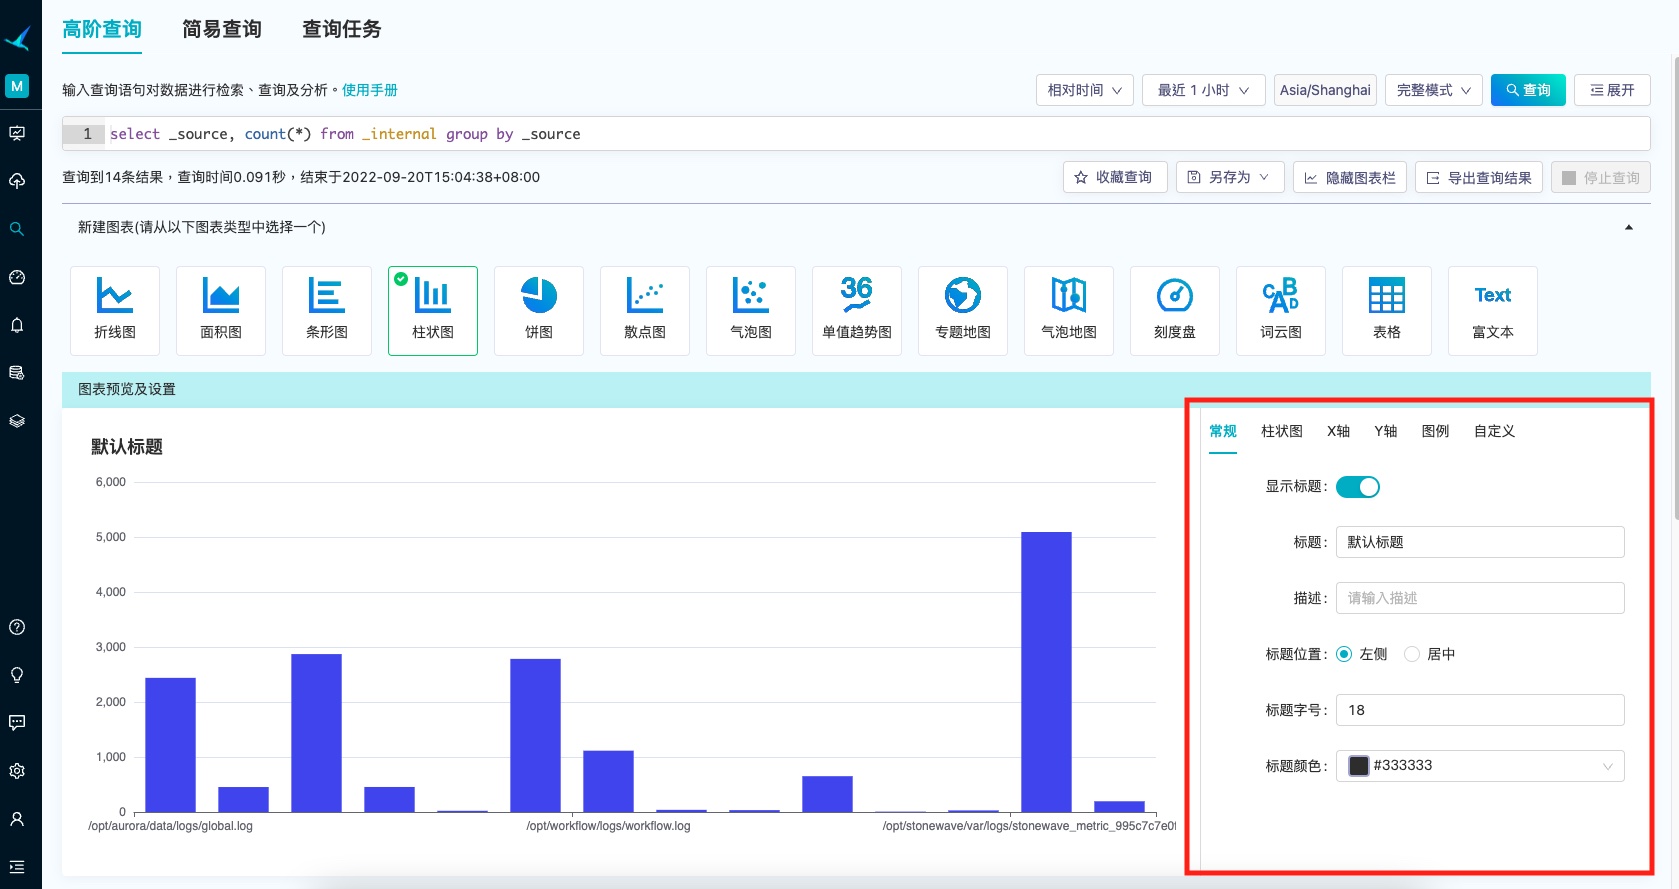Click the 导出查询结果 export button
Image resolution: width=1679 pixels, height=889 pixels.
[x=1479, y=177]
